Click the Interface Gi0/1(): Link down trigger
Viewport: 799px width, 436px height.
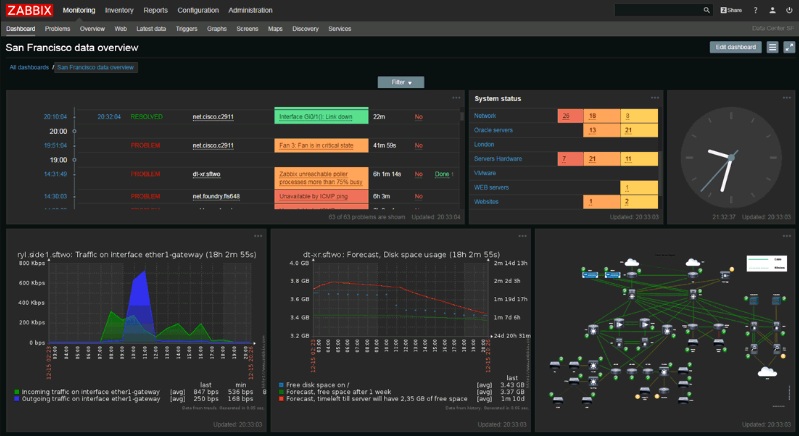click(315, 117)
